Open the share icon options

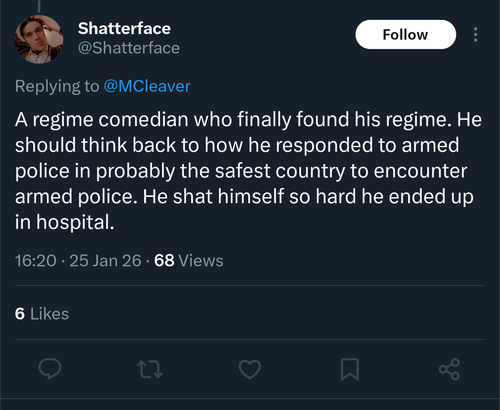(449, 369)
